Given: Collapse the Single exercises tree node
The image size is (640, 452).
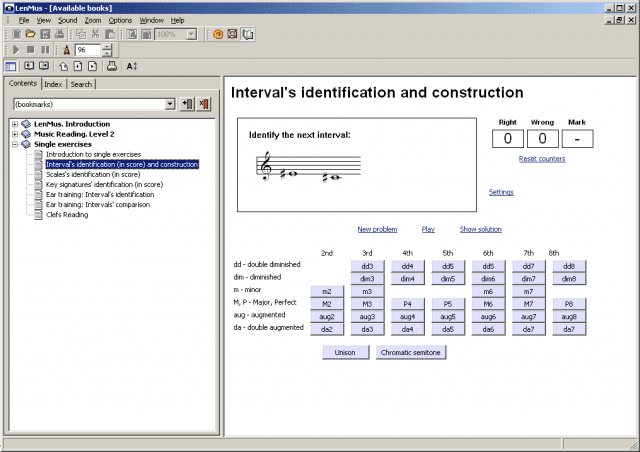Looking at the screenshot, I should click(x=14, y=144).
